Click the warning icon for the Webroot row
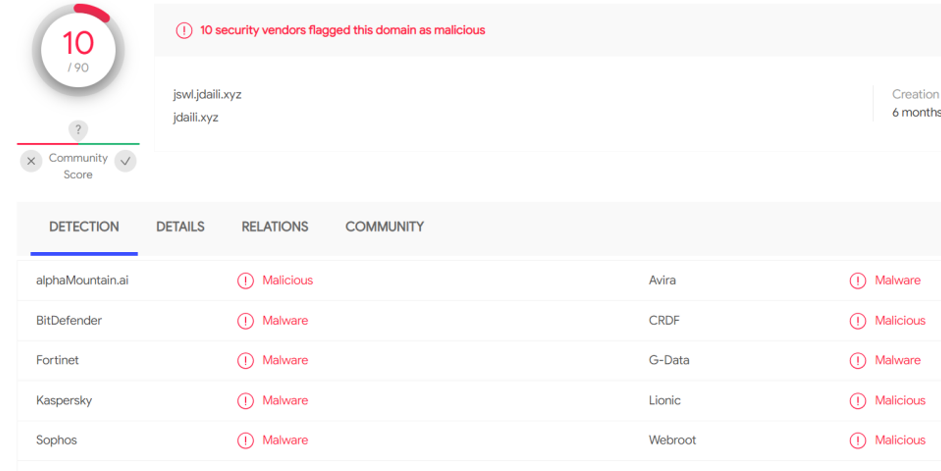 click(857, 441)
